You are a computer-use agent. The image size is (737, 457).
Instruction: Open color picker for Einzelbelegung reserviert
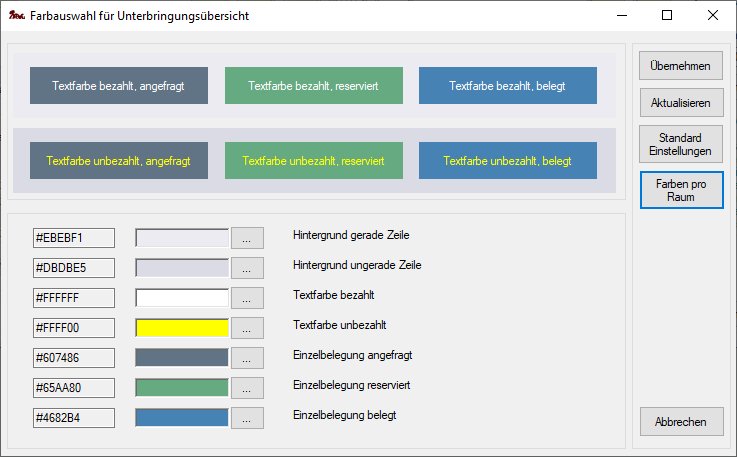(247, 388)
